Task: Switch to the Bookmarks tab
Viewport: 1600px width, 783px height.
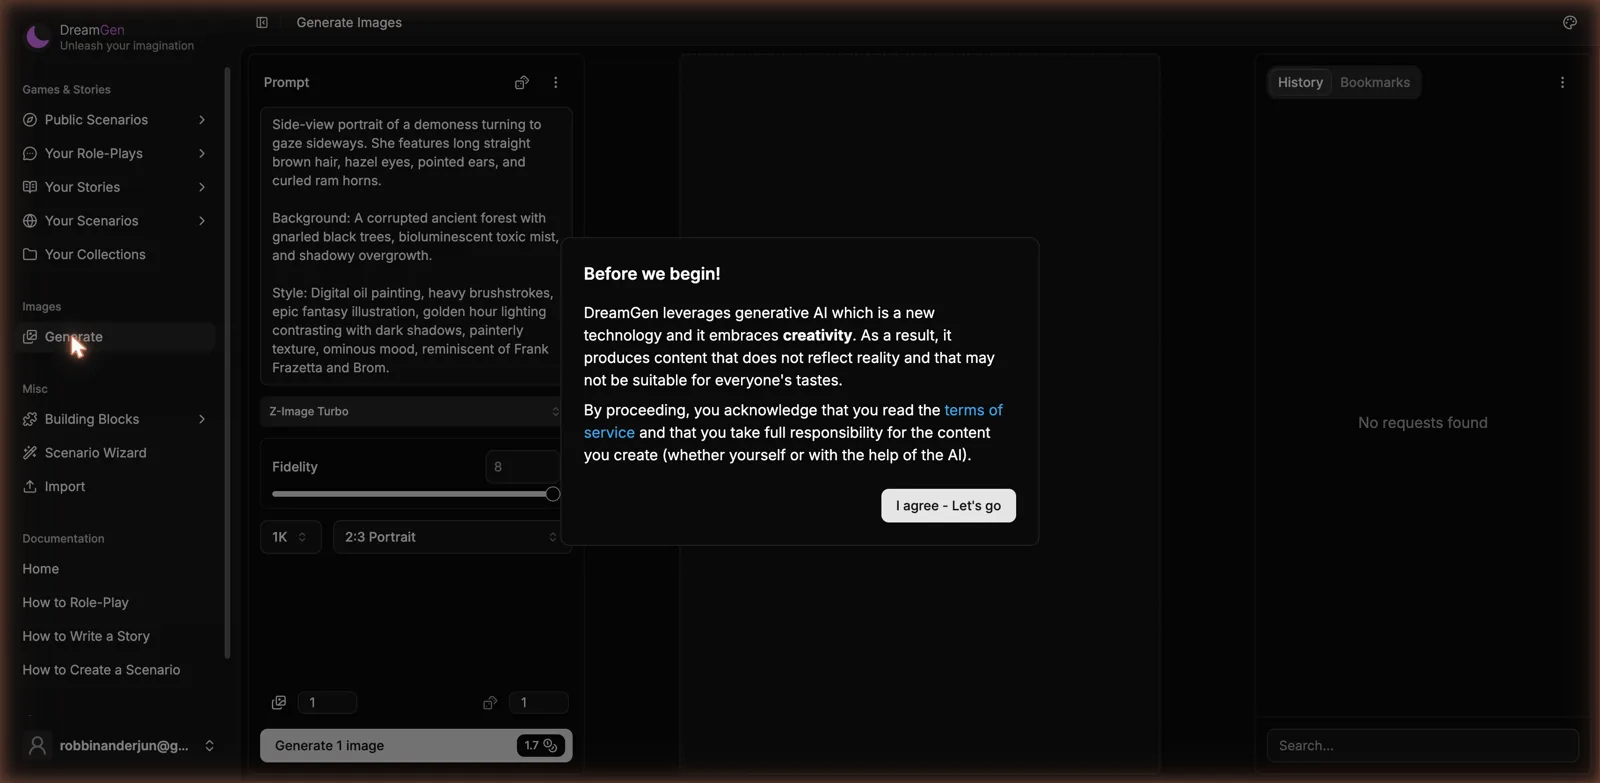Action: [x=1375, y=83]
